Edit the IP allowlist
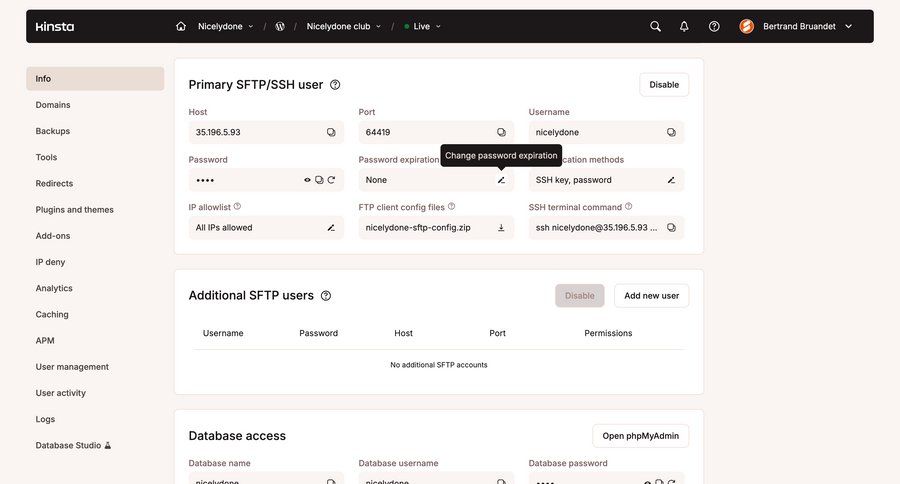Viewport: 900px width, 484px height. tap(331, 227)
